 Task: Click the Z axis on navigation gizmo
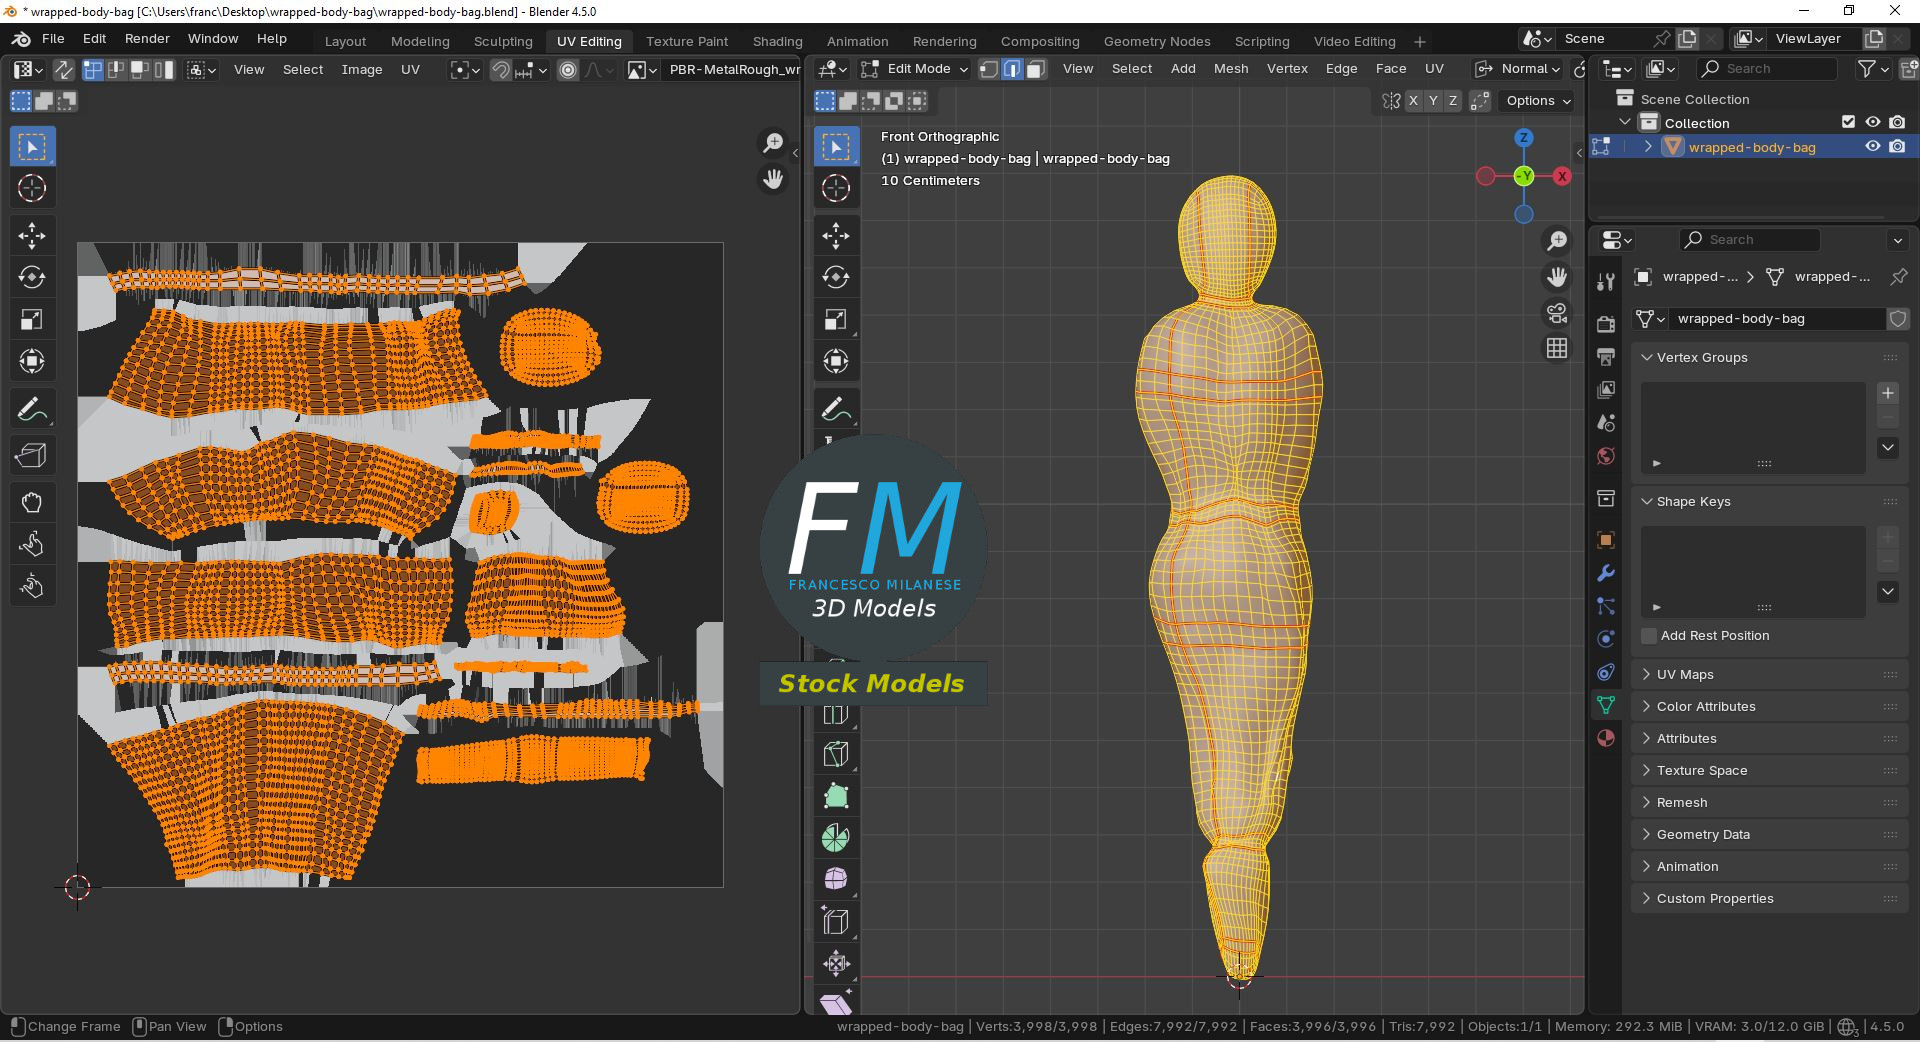(1524, 138)
